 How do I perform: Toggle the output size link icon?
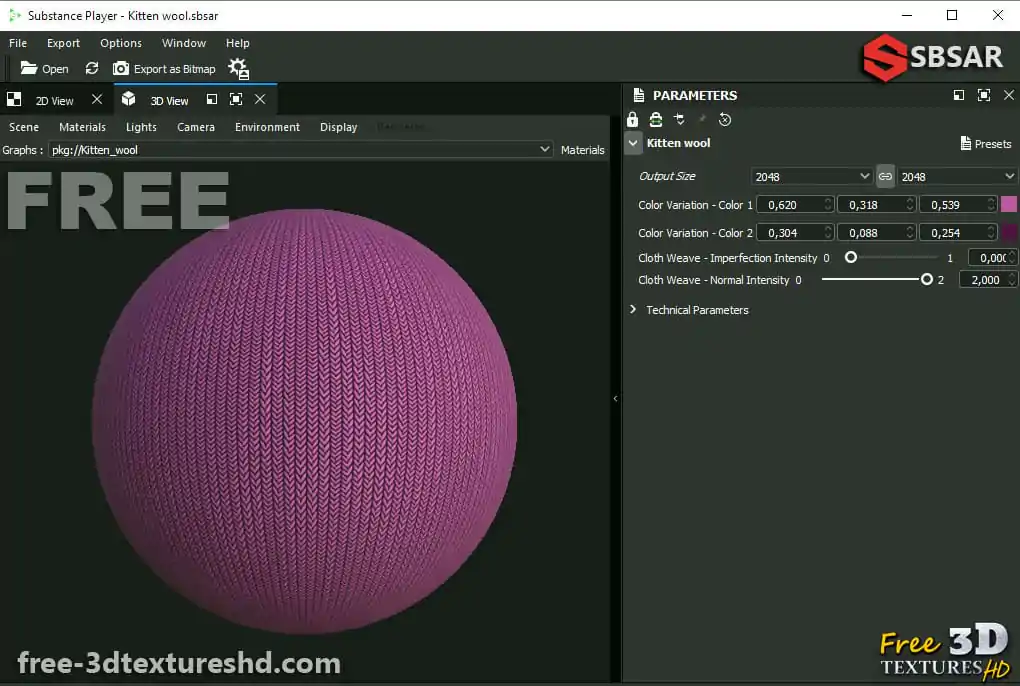coord(885,176)
